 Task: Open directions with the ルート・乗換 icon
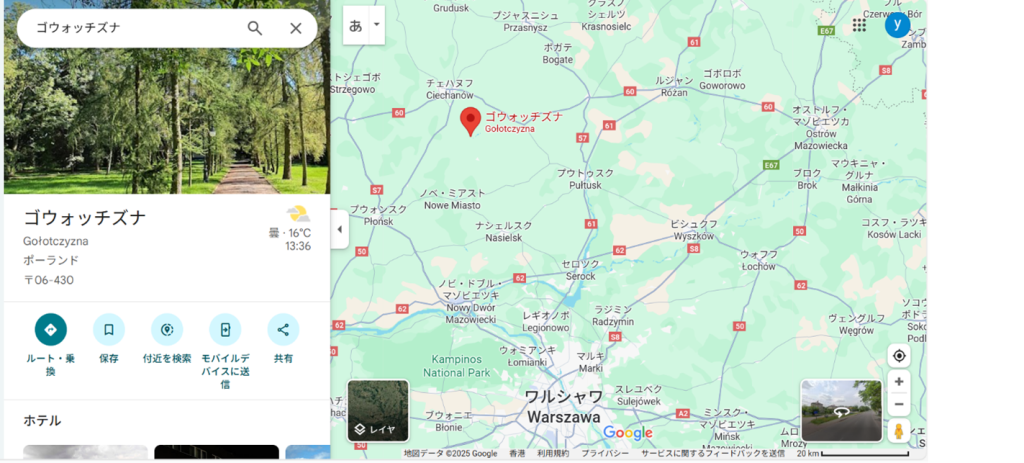pyautogui.click(x=51, y=330)
